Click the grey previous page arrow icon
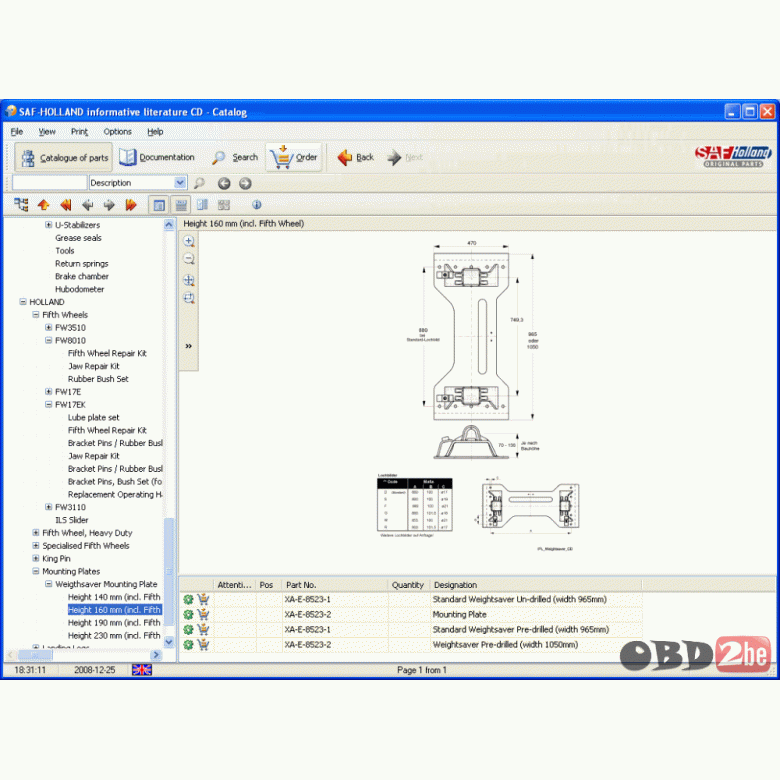 [88, 204]
